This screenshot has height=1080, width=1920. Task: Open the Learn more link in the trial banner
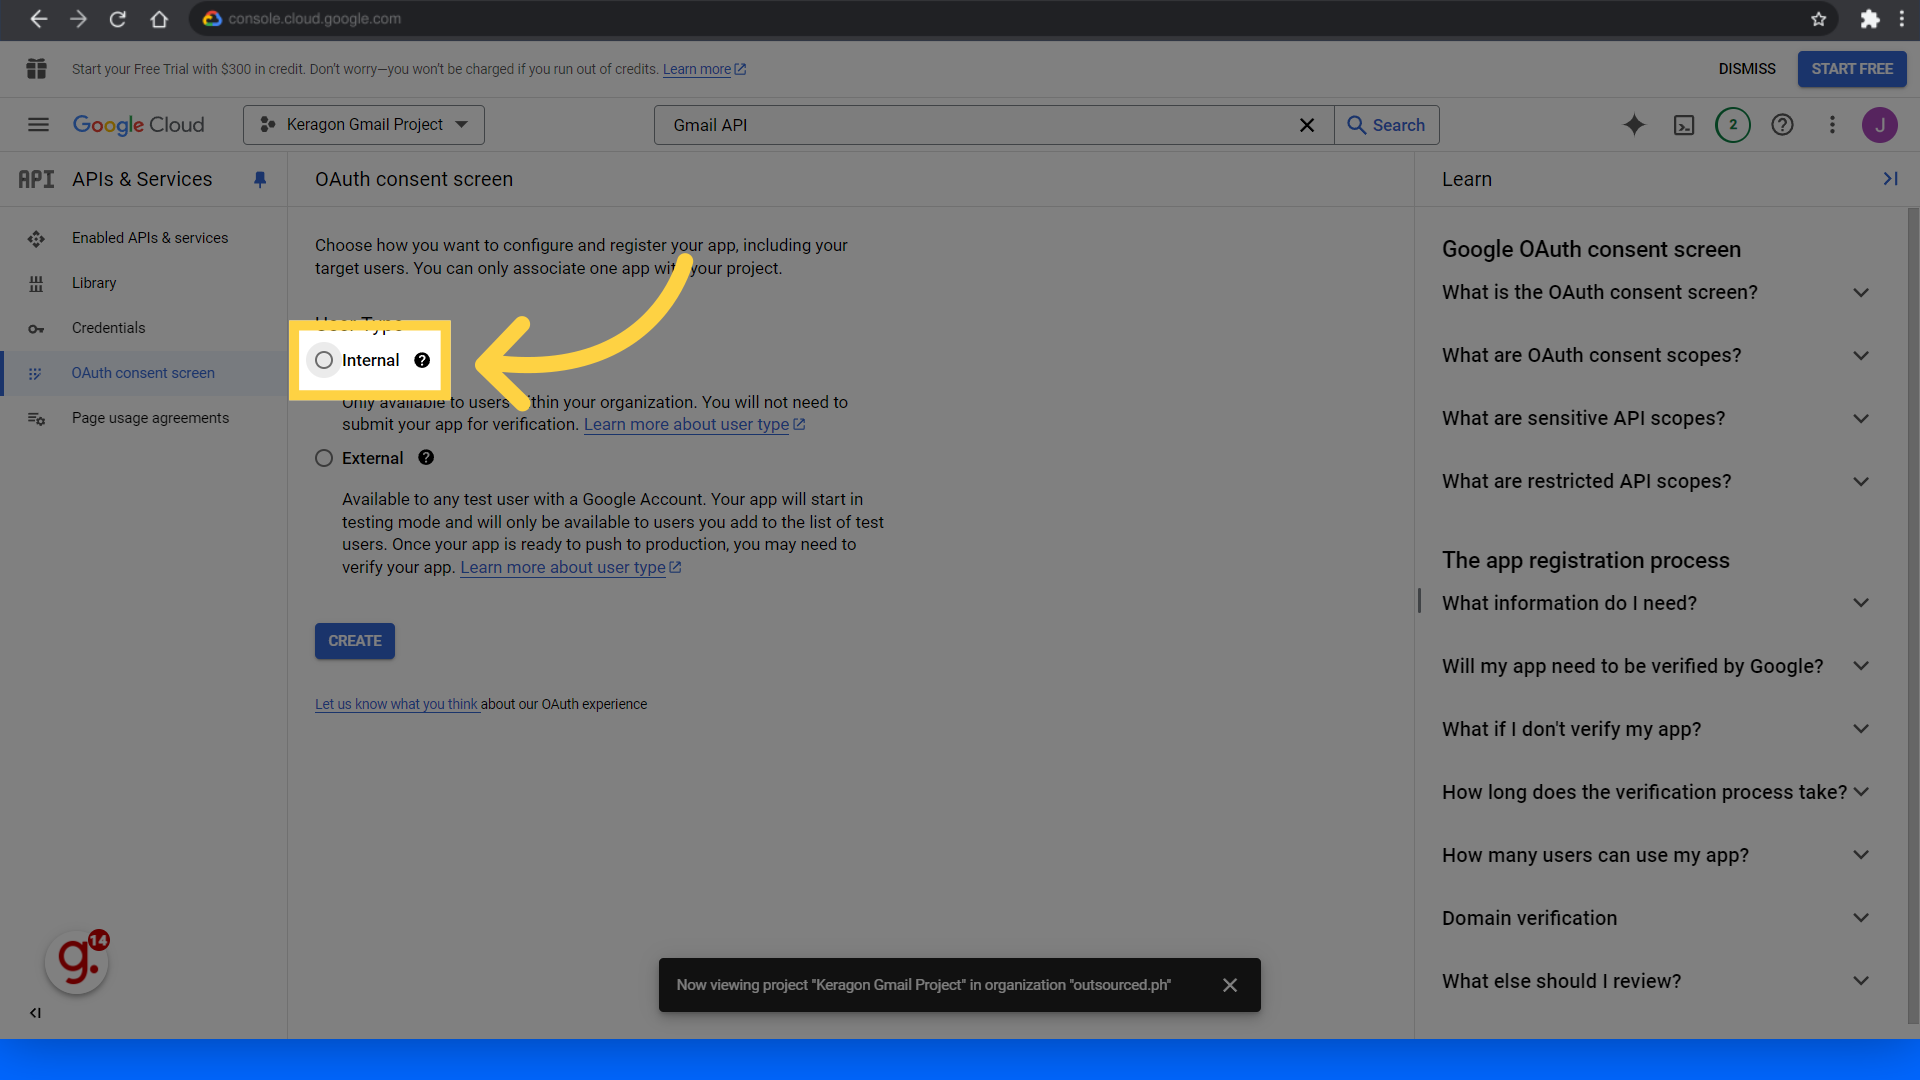(704, 69)
